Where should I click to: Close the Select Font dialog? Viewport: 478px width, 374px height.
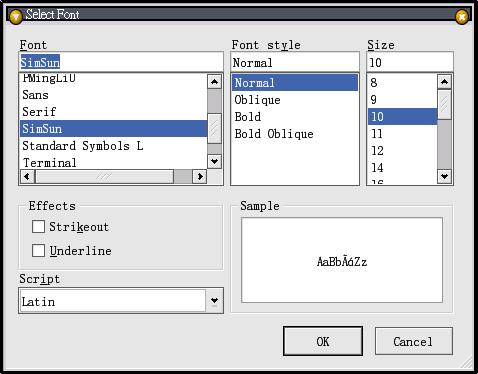tap(462, 16)
